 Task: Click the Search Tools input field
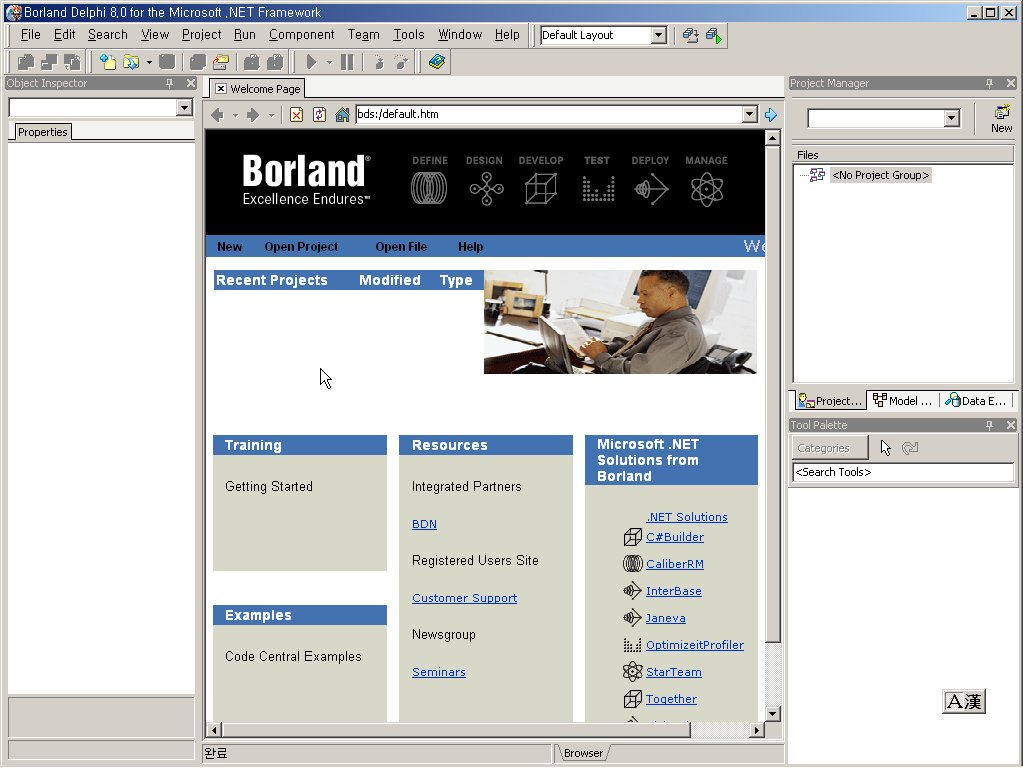click(902, 472)
